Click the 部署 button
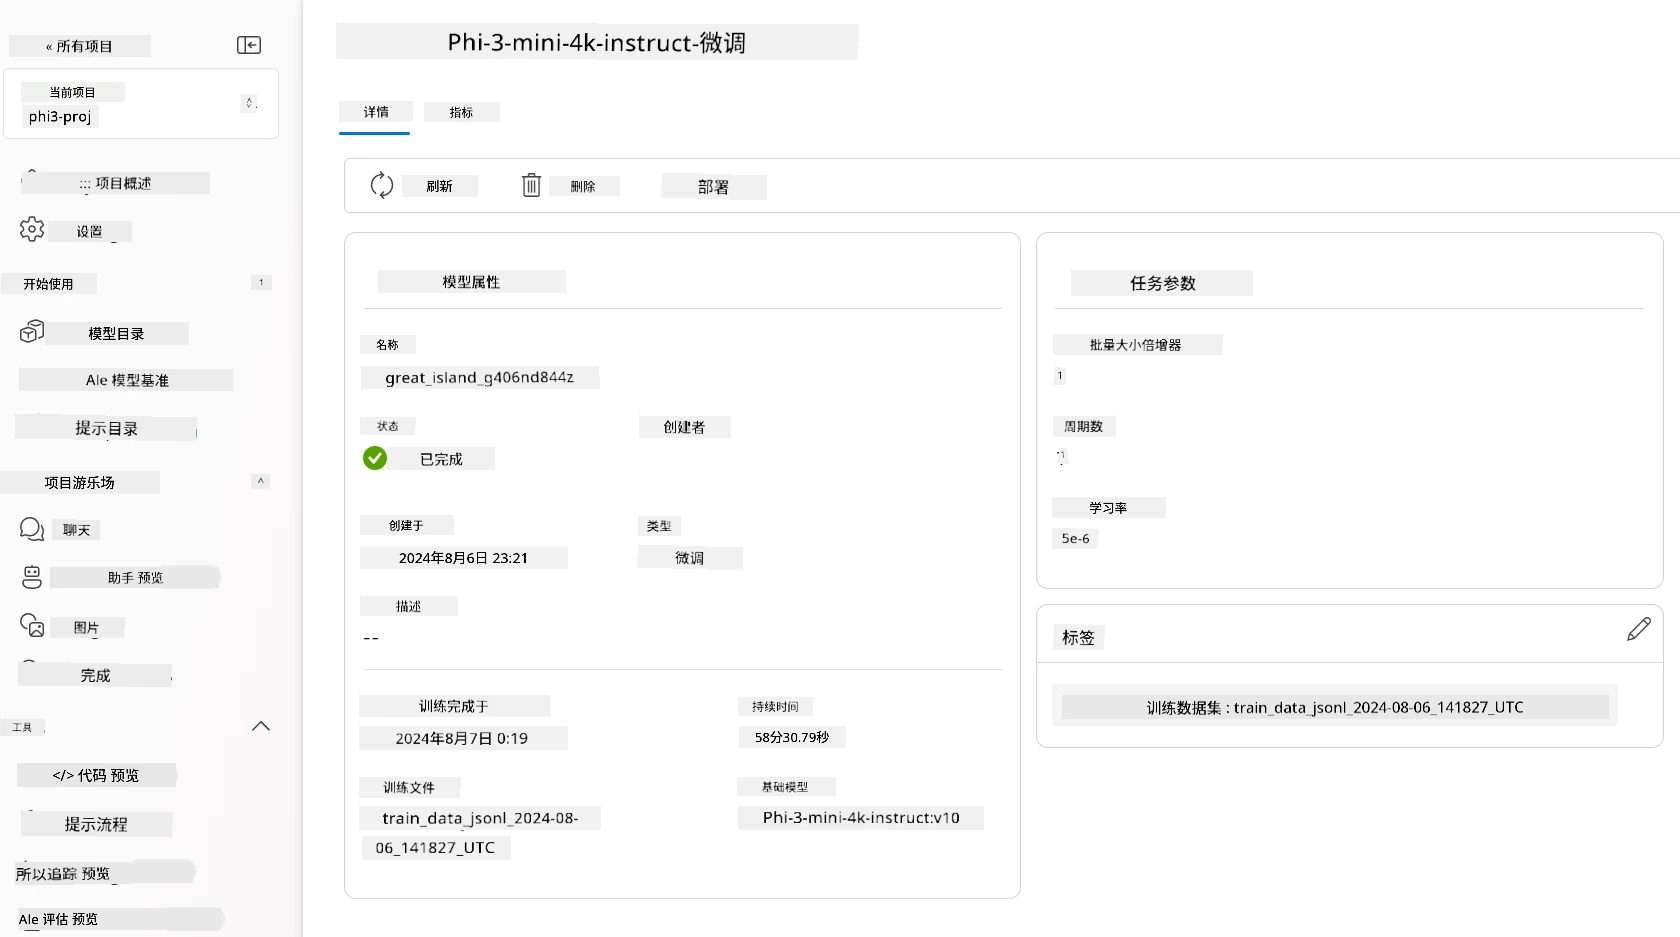 point(713,187)
